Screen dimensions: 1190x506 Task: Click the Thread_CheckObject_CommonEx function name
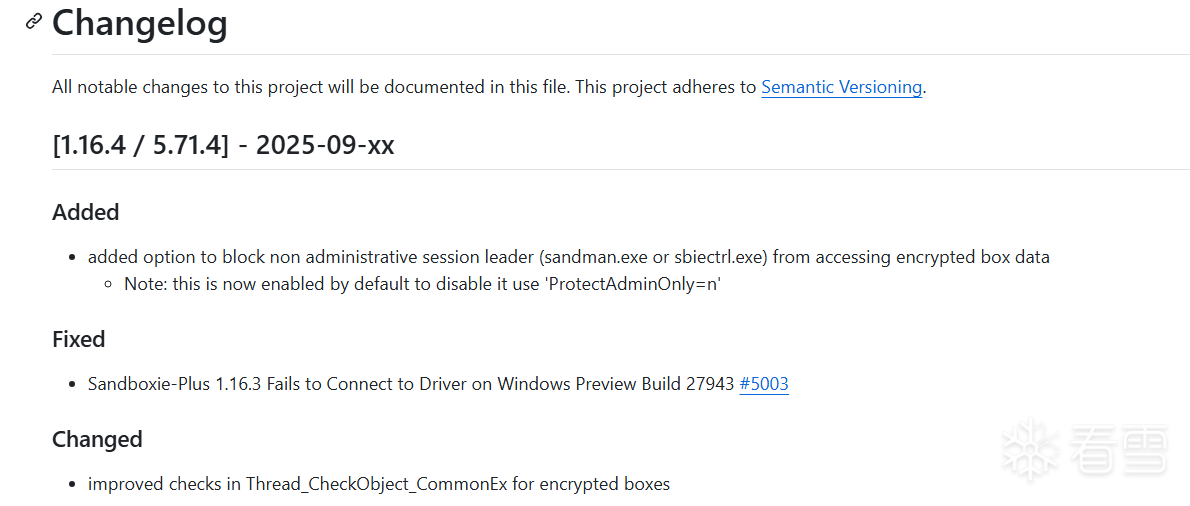click(x=377, y=484)
